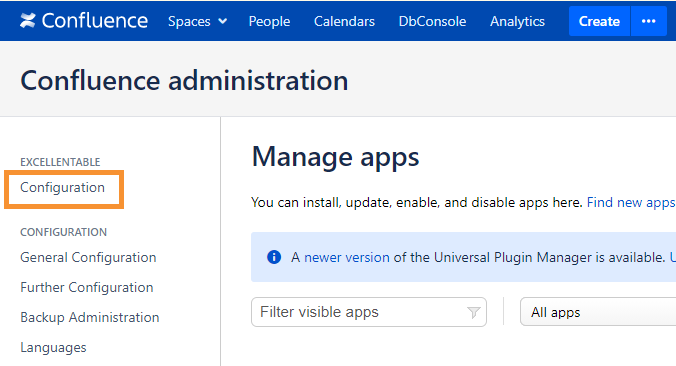
Task: Open Languages in the sidebar
Action: click(x=53, y=347)
